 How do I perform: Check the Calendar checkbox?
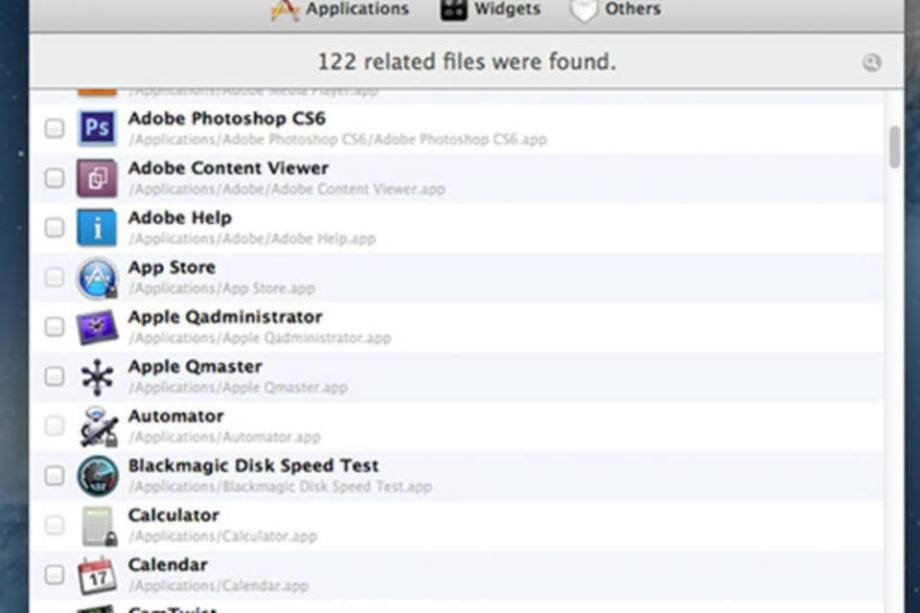pos(55,574)
